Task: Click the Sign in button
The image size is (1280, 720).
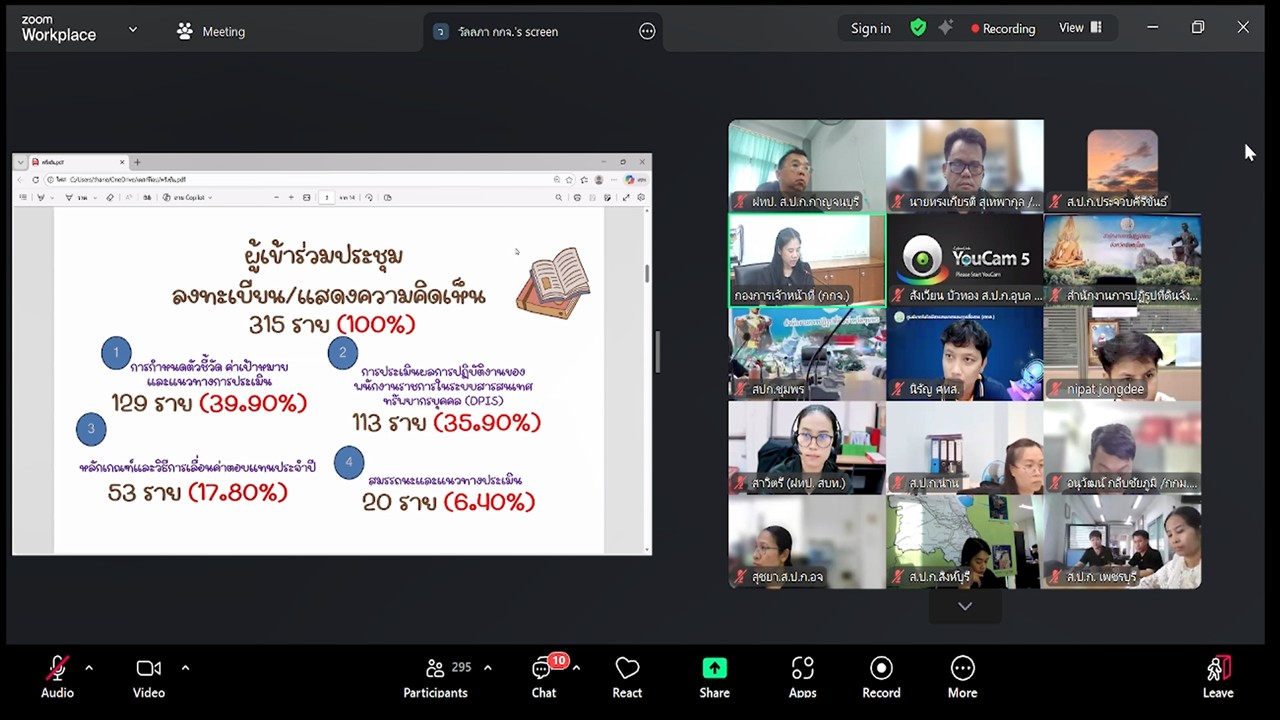Action: click(x=870, y=29)
